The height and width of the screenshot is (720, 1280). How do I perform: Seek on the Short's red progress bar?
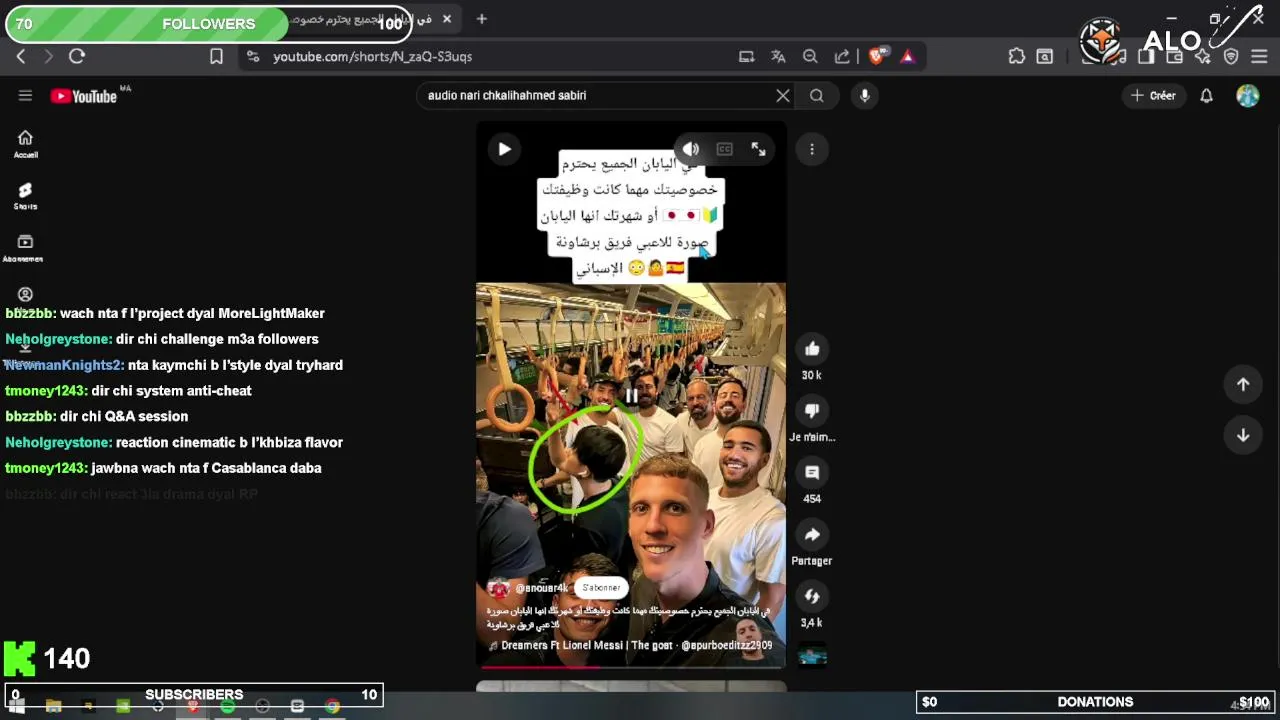[630, 666]
